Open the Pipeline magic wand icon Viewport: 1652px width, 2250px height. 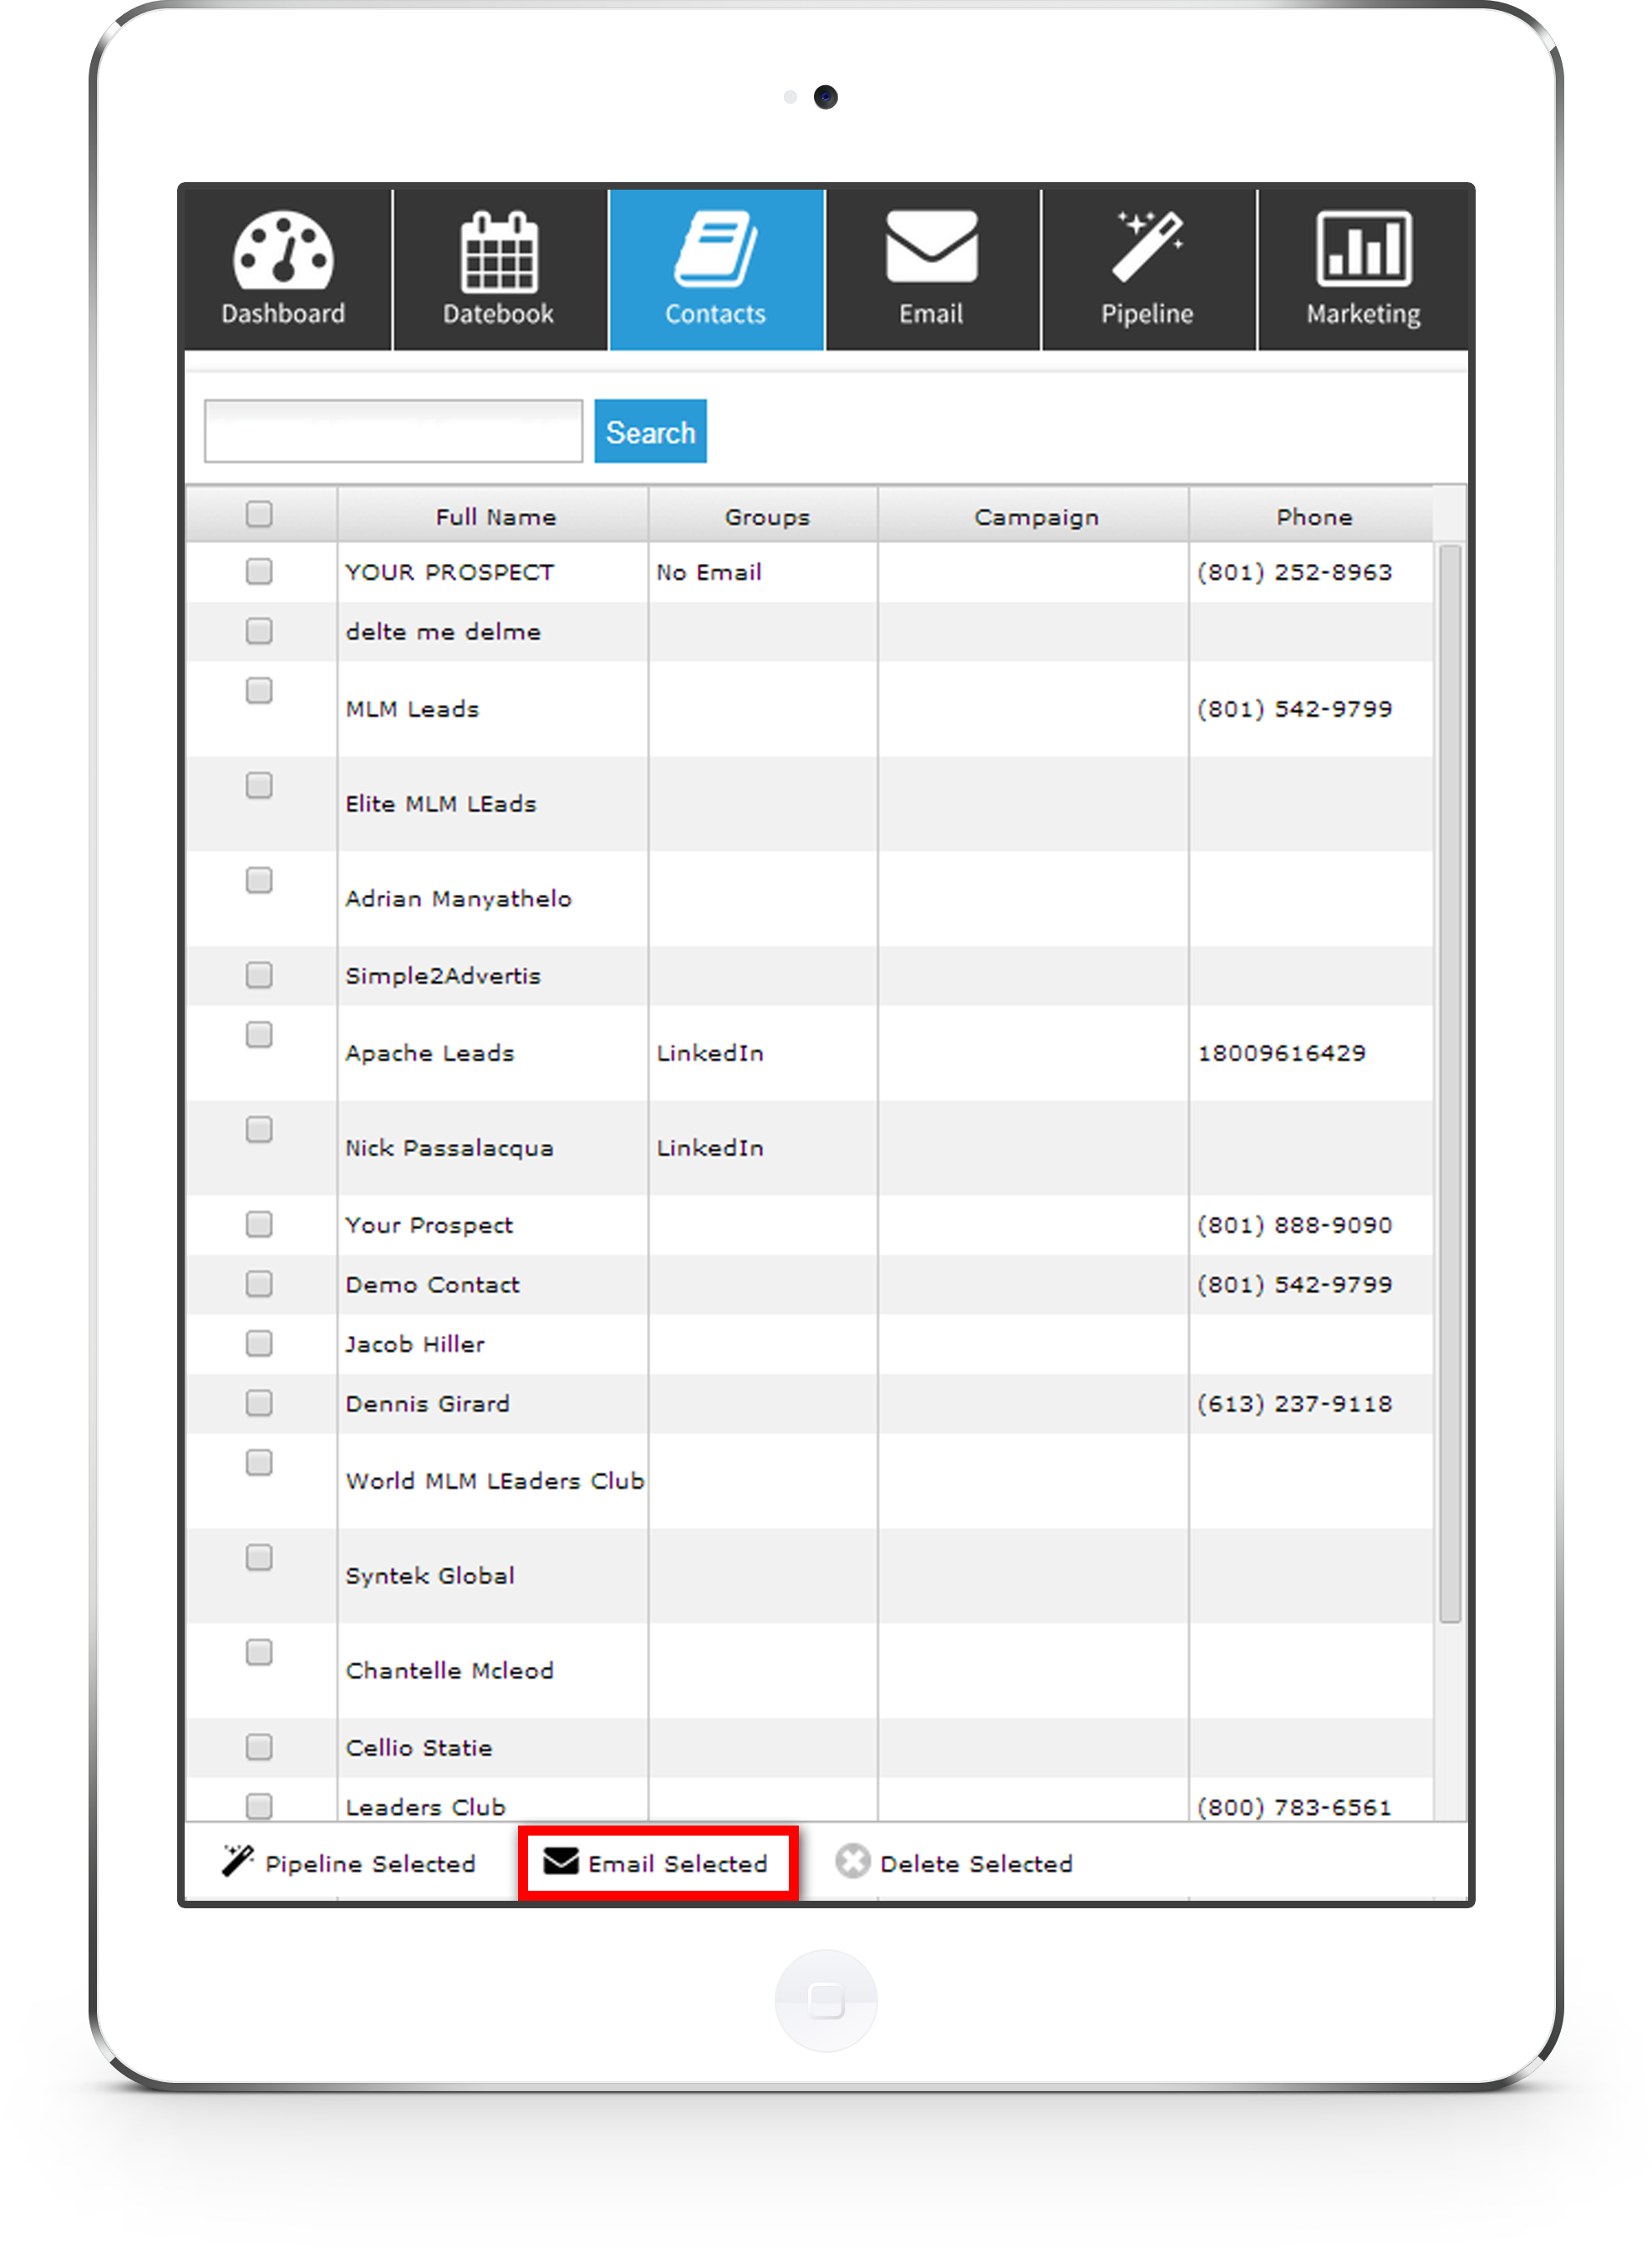click(1147, 246)
